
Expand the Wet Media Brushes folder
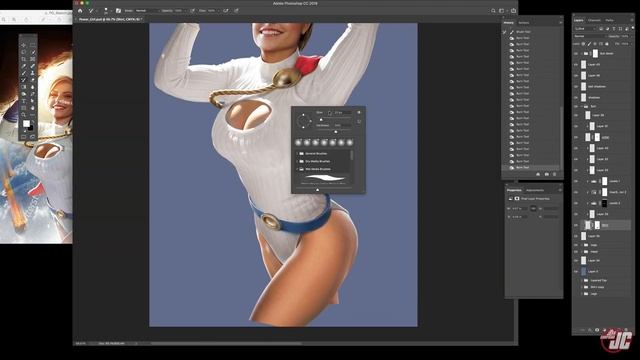click(297, 169)
